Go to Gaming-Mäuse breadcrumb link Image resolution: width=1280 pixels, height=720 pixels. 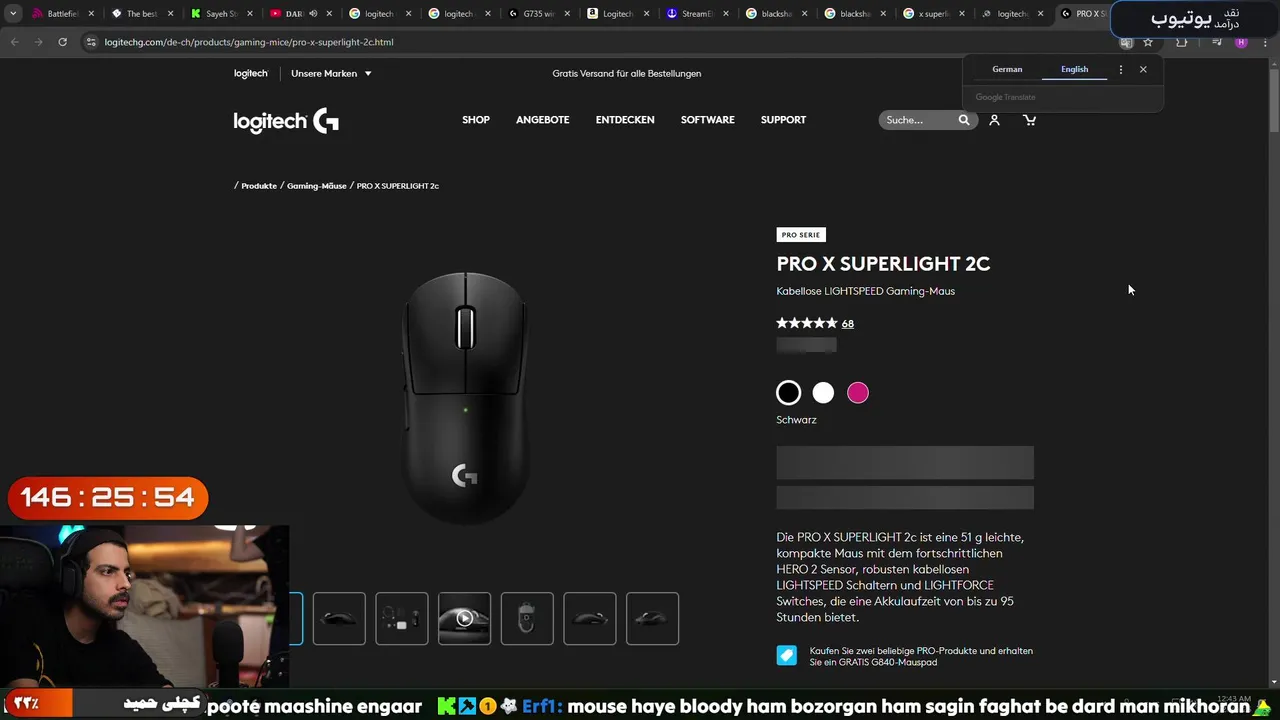click(x=317, y=186)
